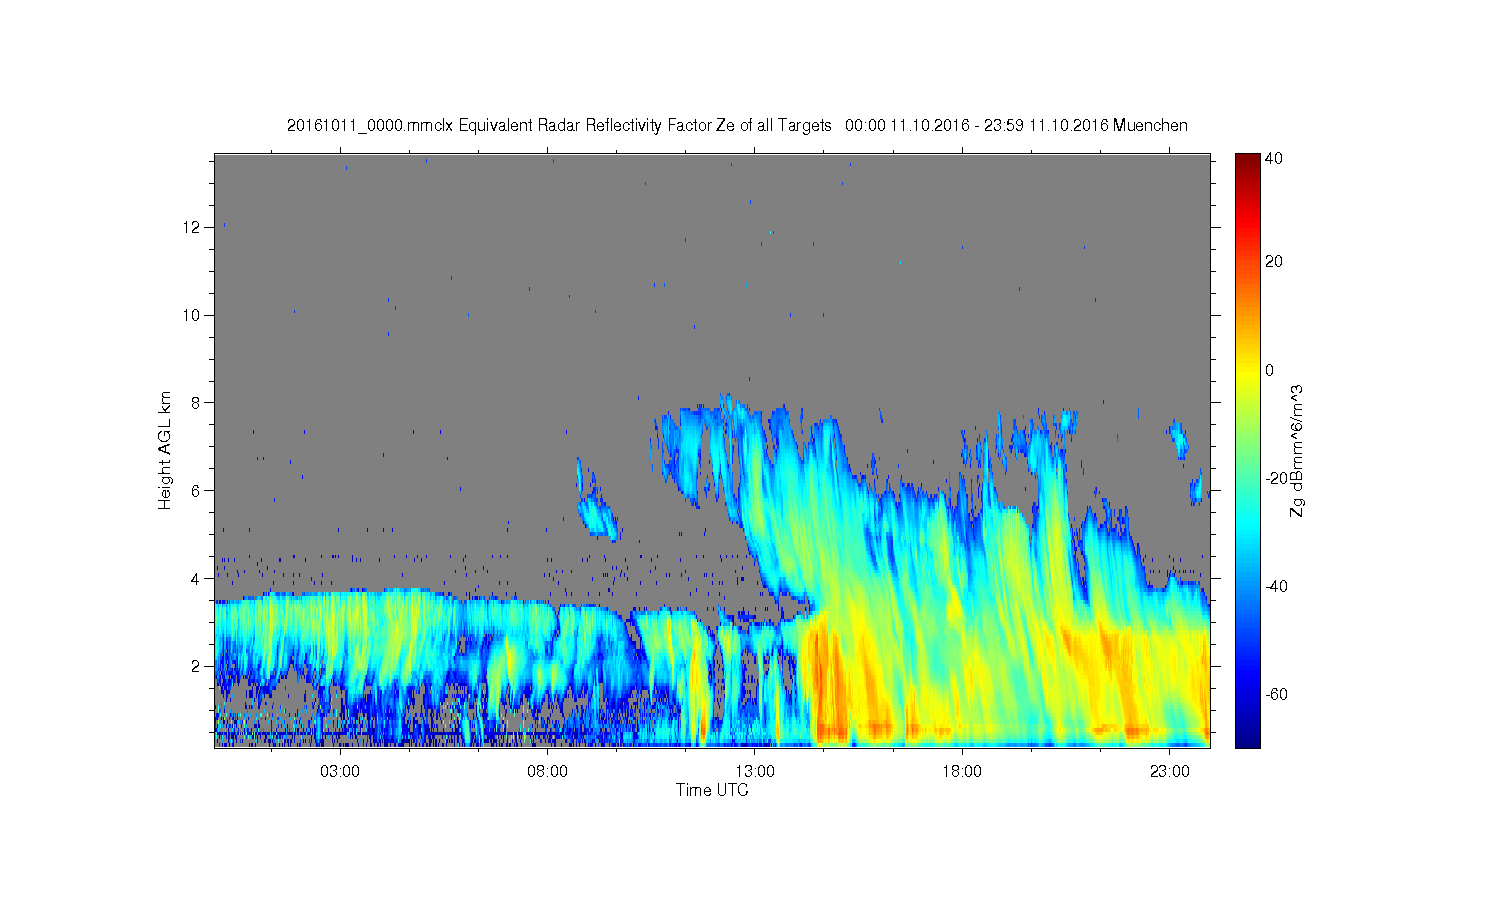Click the colorbar label '40'

click(1274, 159)
